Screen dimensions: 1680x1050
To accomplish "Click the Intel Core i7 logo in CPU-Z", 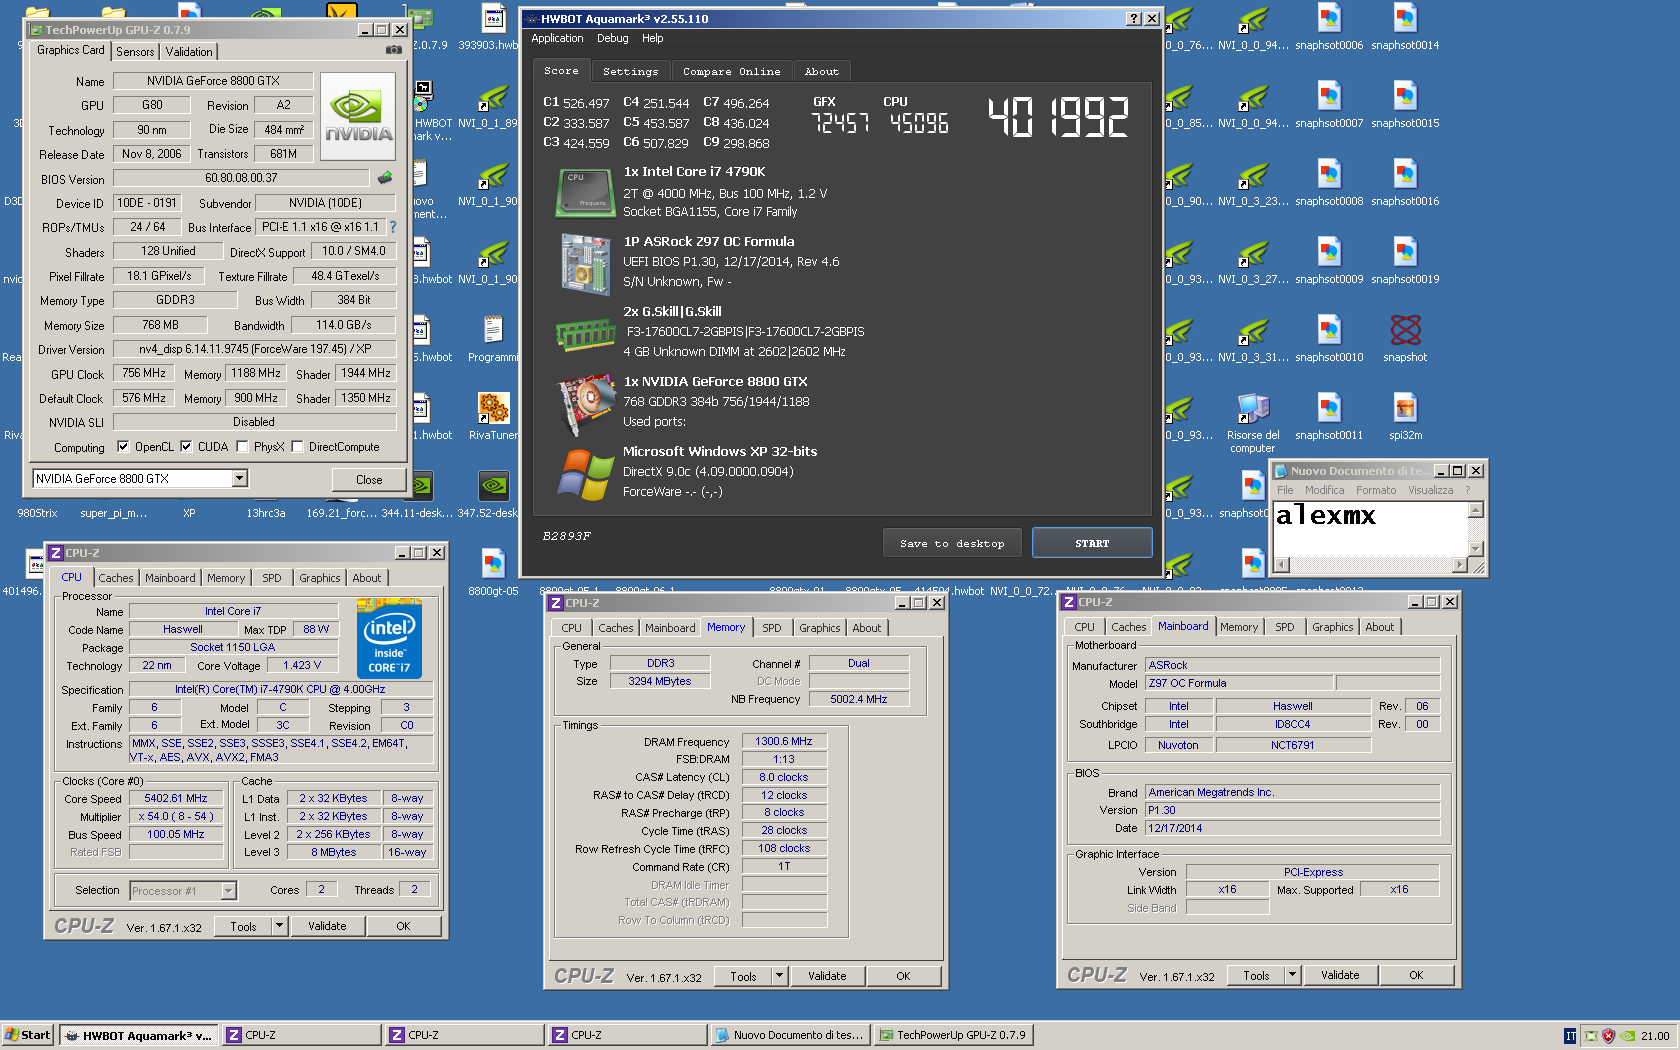I will [x=389, y=639].
